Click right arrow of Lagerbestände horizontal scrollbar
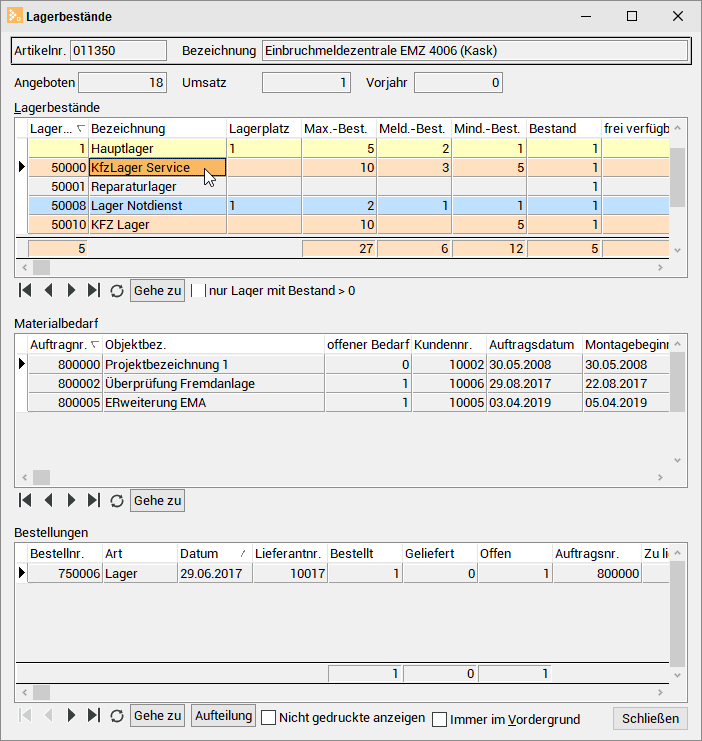 coord(660,267)
